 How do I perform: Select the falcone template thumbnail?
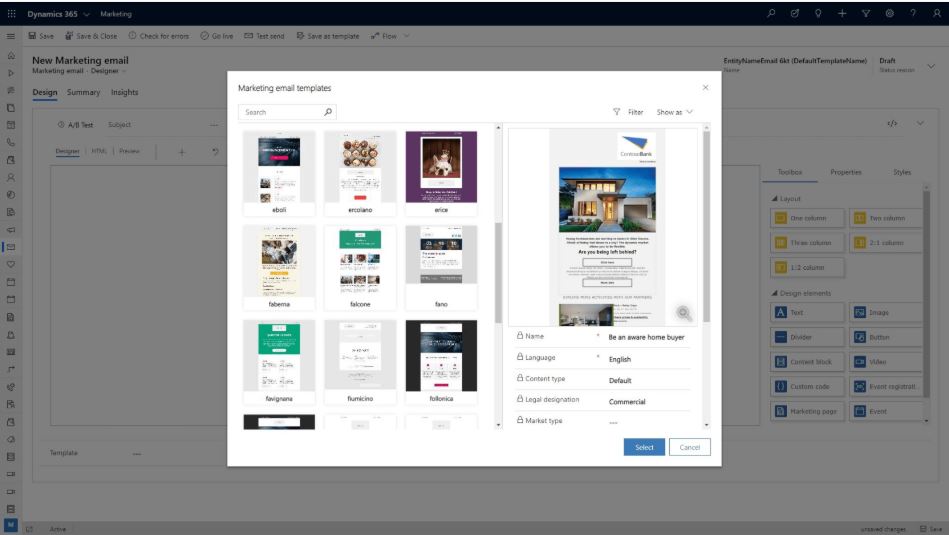(360, 267)
